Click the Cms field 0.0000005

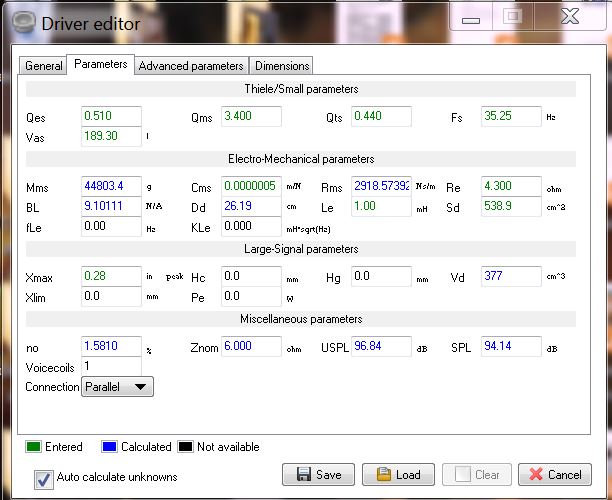251,186
